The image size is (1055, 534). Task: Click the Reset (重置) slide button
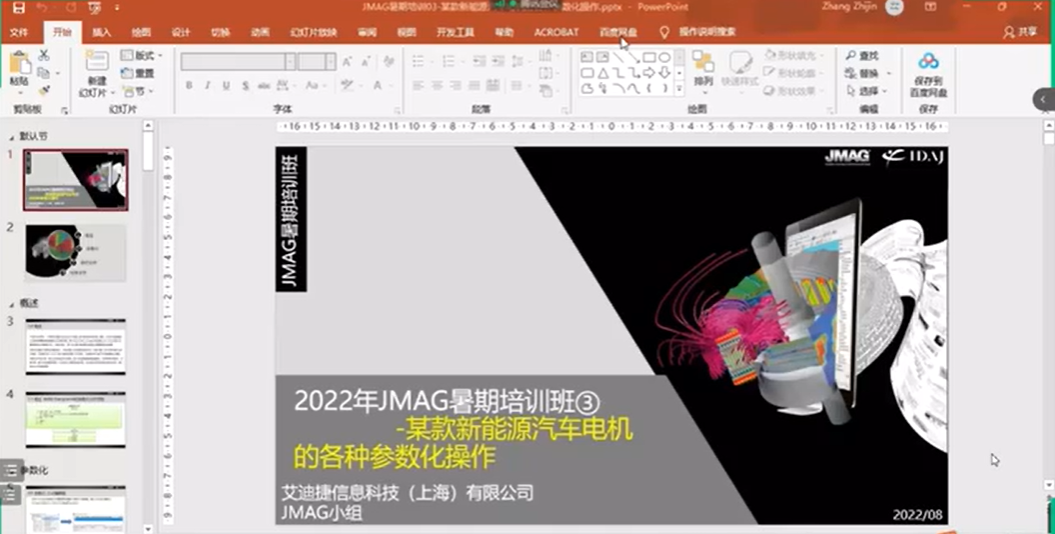(x=137, y=73)
